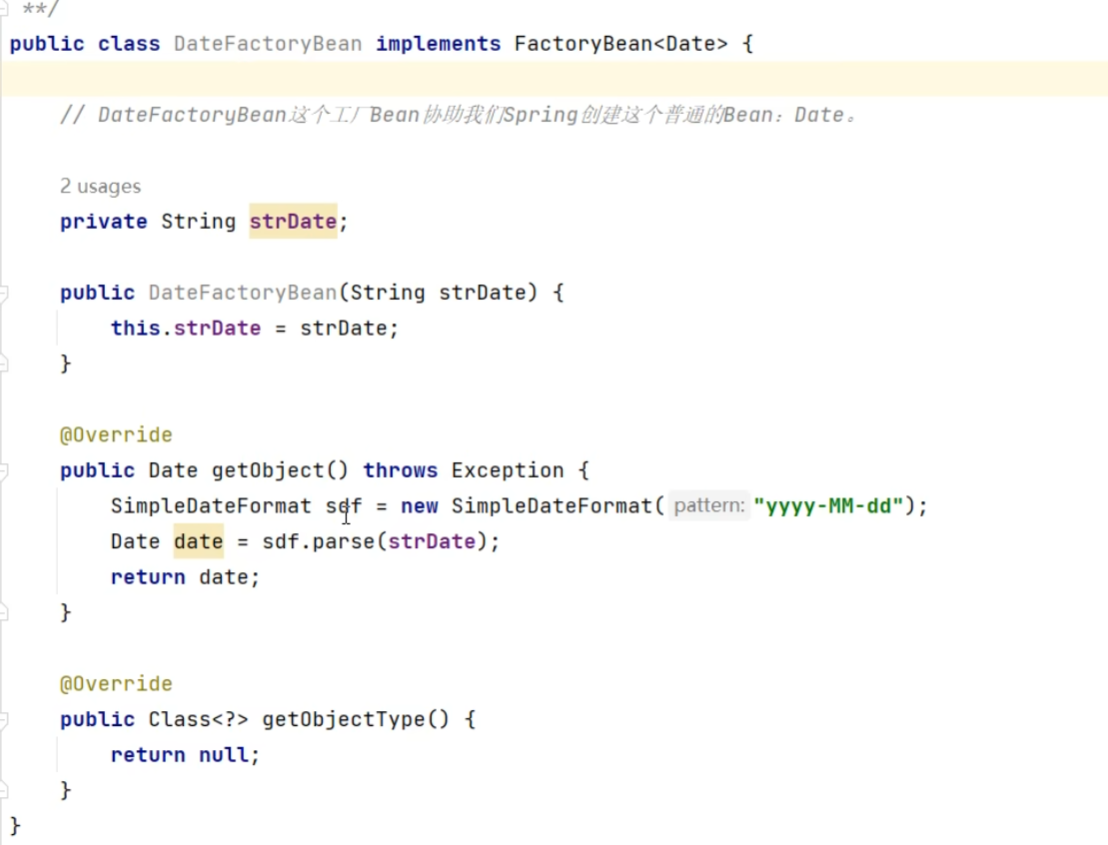Collapse the DateFactoryBean constructor fold marker
This screenshot has width=1108, height=845.
pos(4,293)
